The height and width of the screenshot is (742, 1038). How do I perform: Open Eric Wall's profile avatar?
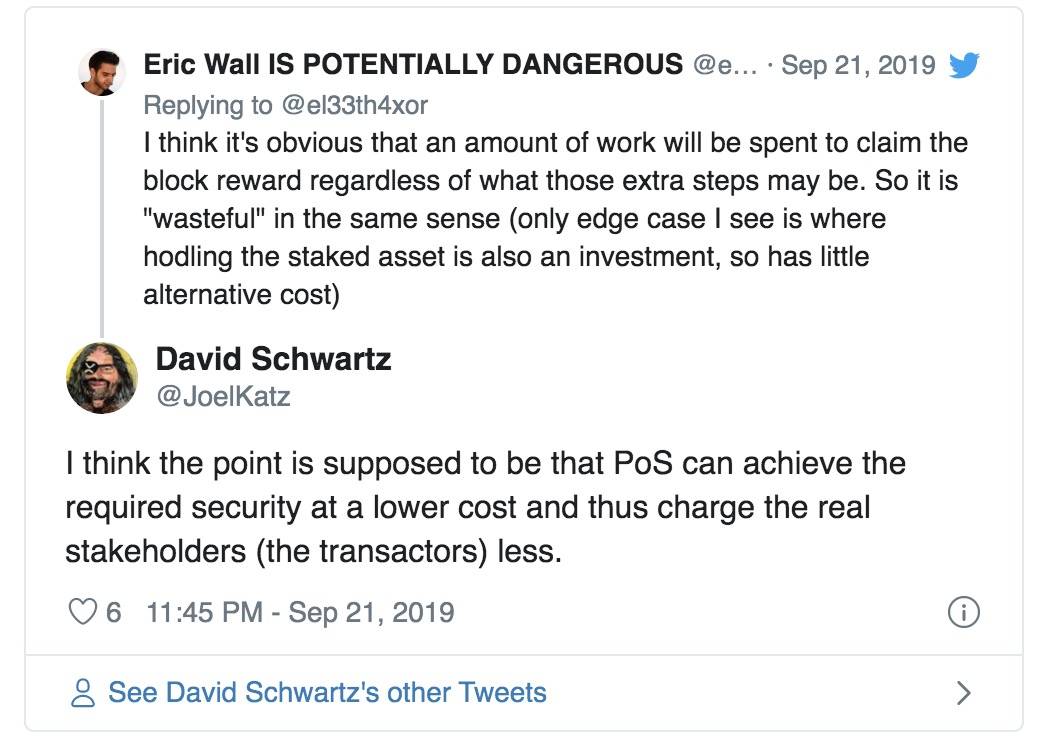[102, 72]
